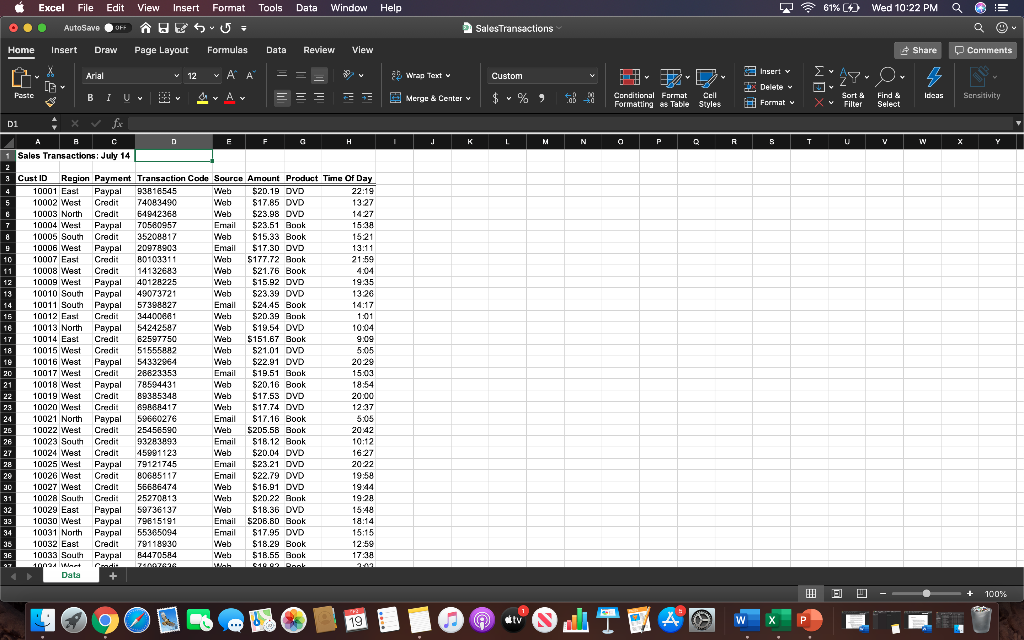Screen dimensions: 1024x640
Task: Add a new sheet with plus button
Action: [x=113, y=575]
